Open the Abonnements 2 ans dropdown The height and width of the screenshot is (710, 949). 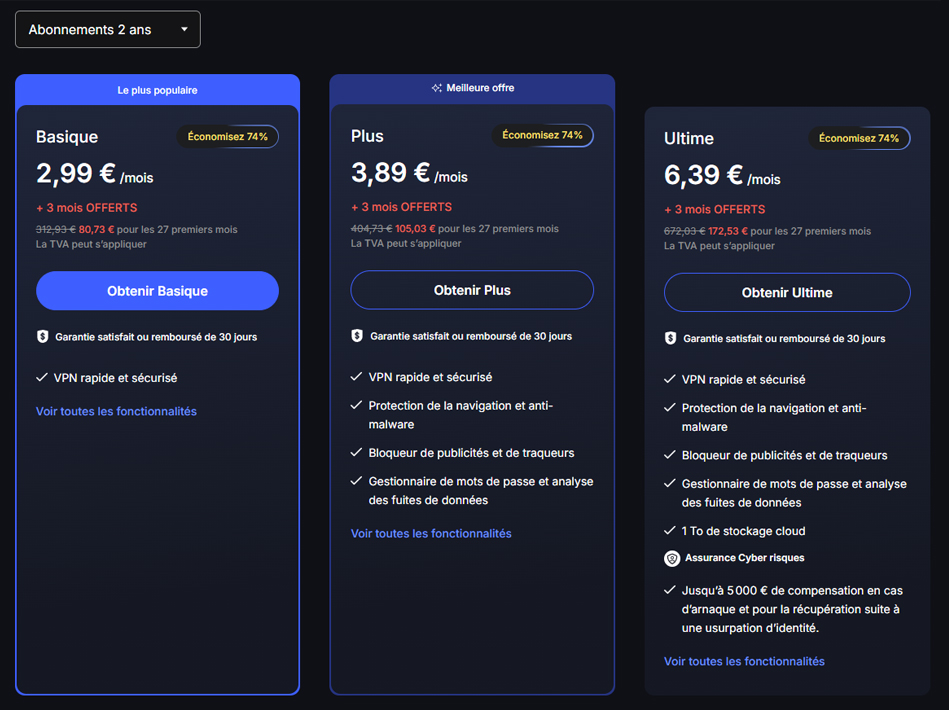pos(108,30)
